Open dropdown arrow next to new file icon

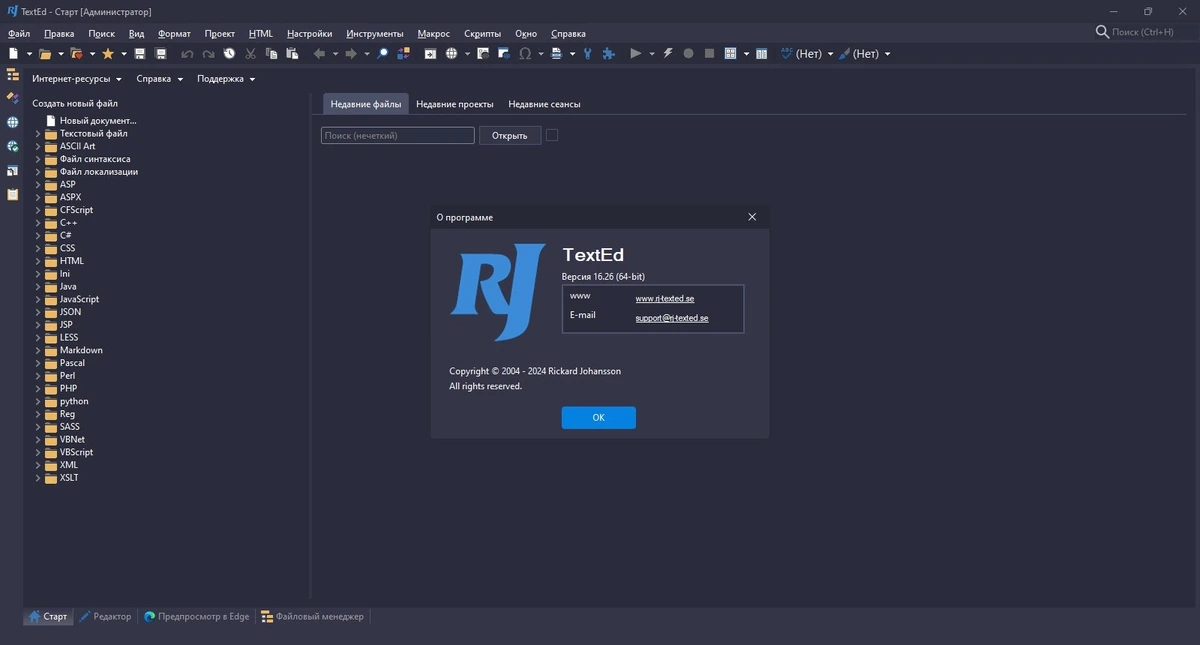(x=29, y=54)
